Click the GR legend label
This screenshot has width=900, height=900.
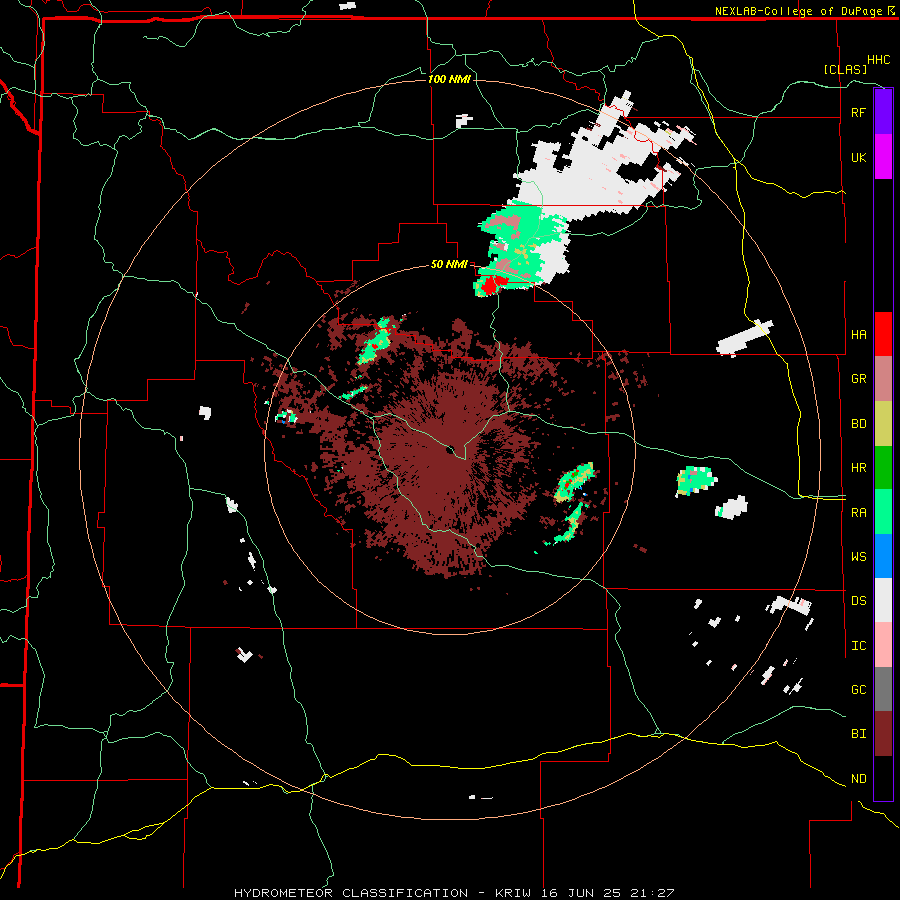point(858,379)
